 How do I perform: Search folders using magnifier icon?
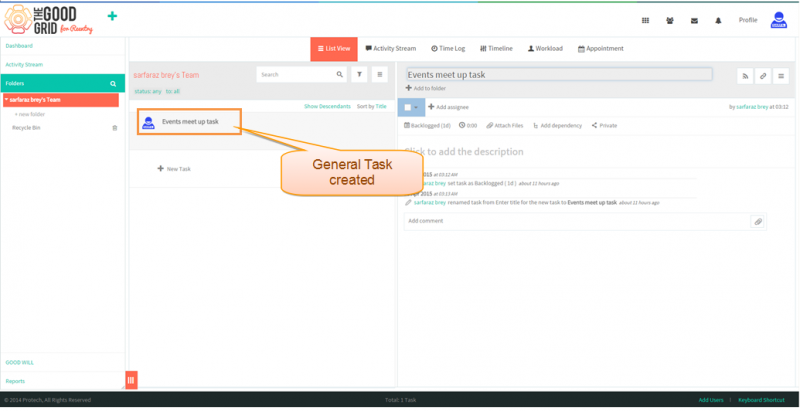coord(113,84)
